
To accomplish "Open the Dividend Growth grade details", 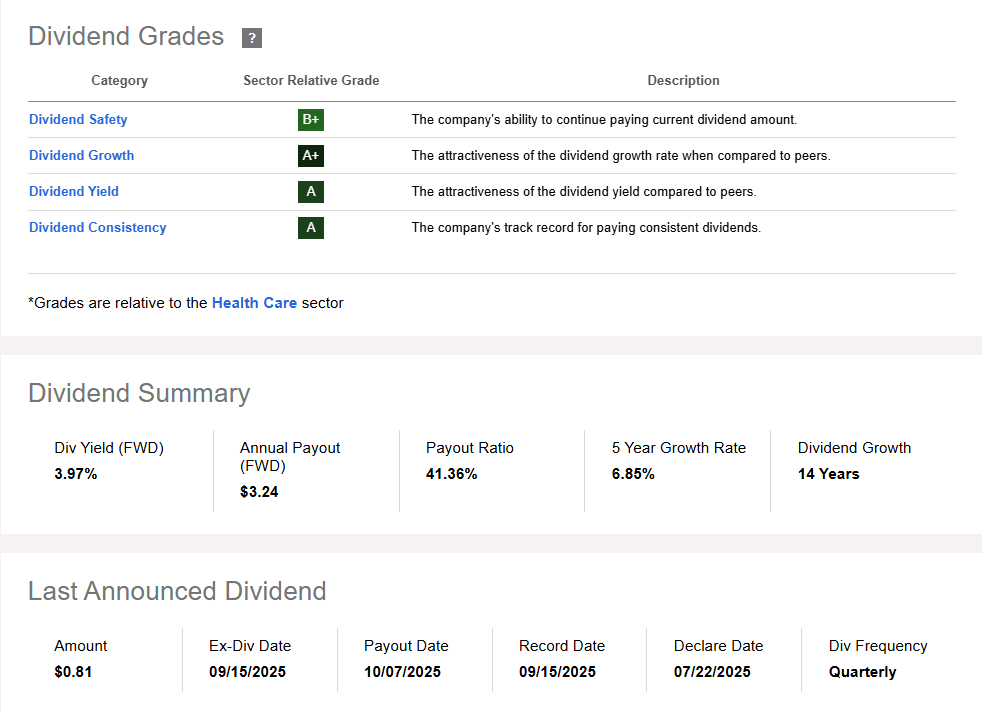I will (81, 155).
